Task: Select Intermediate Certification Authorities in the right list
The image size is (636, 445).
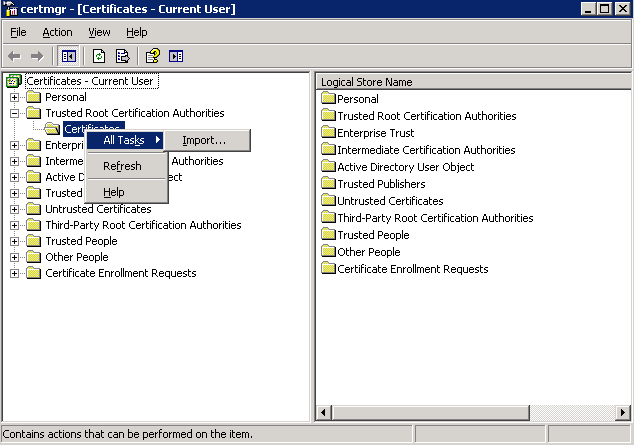Action: [x=426, y=150]
